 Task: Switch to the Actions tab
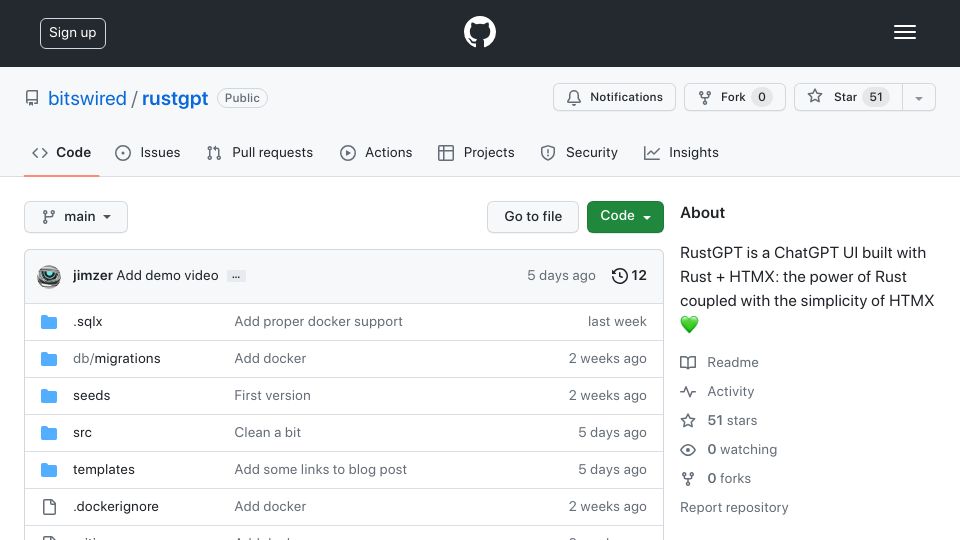[377, 152]
